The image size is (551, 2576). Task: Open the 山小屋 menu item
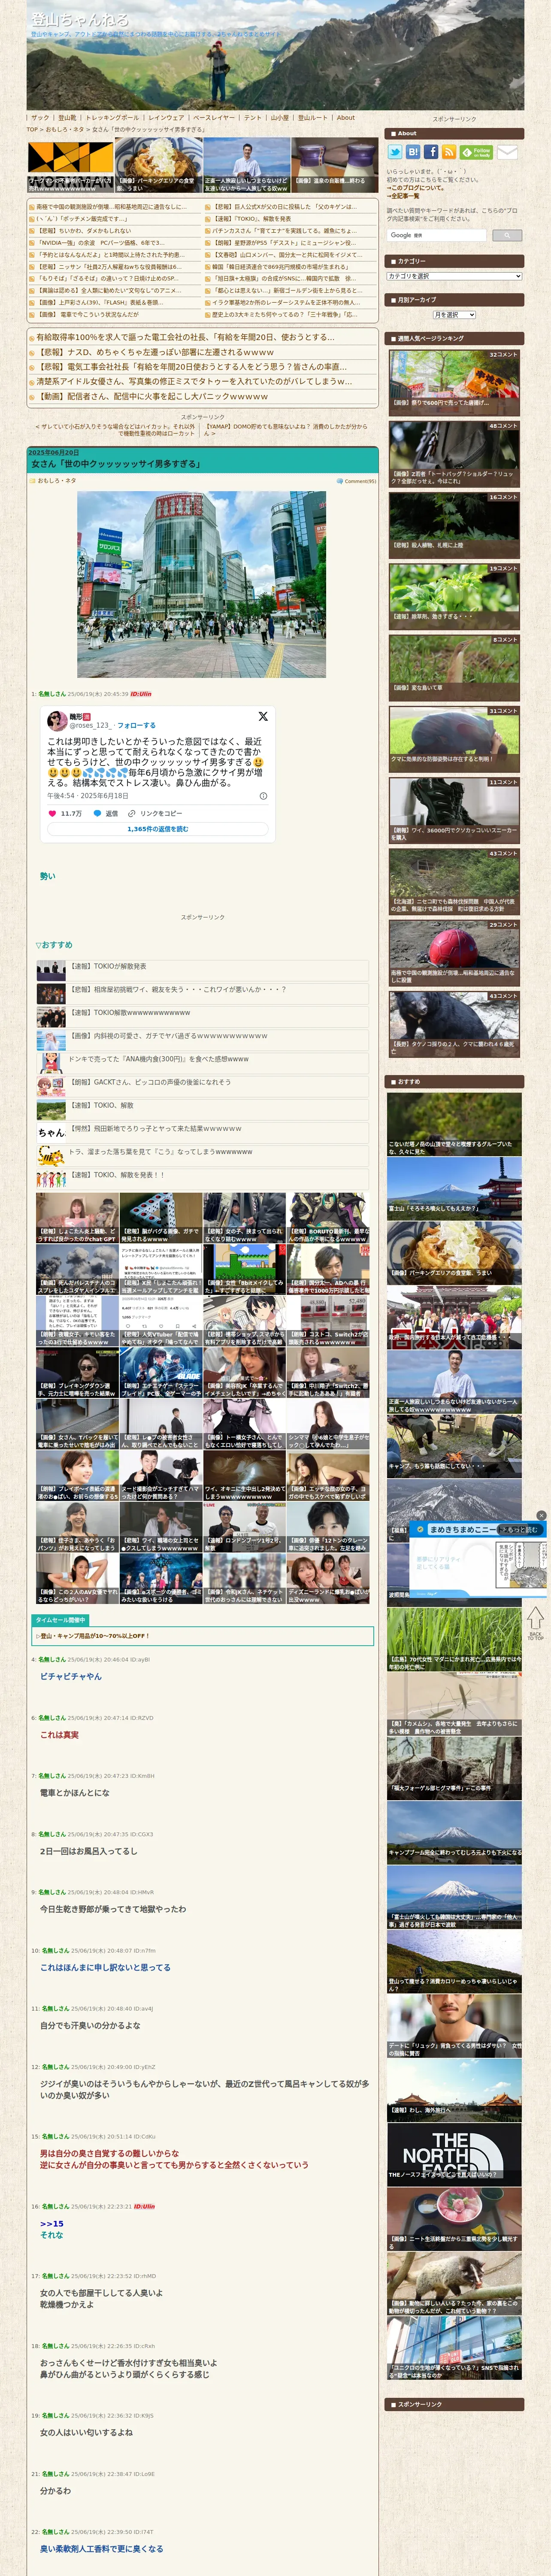coord(280,118)
